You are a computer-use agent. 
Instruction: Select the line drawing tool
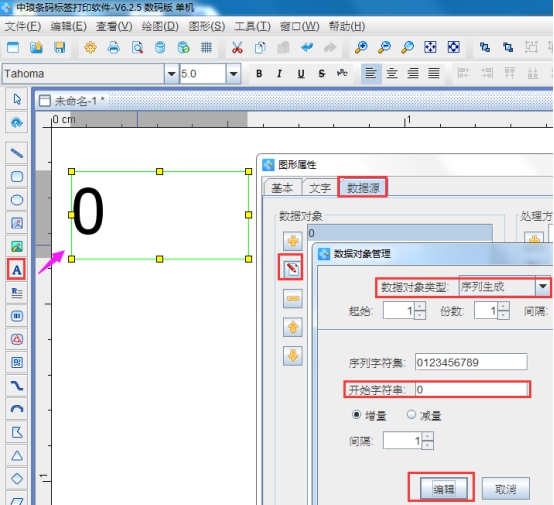tap(17, 153)
